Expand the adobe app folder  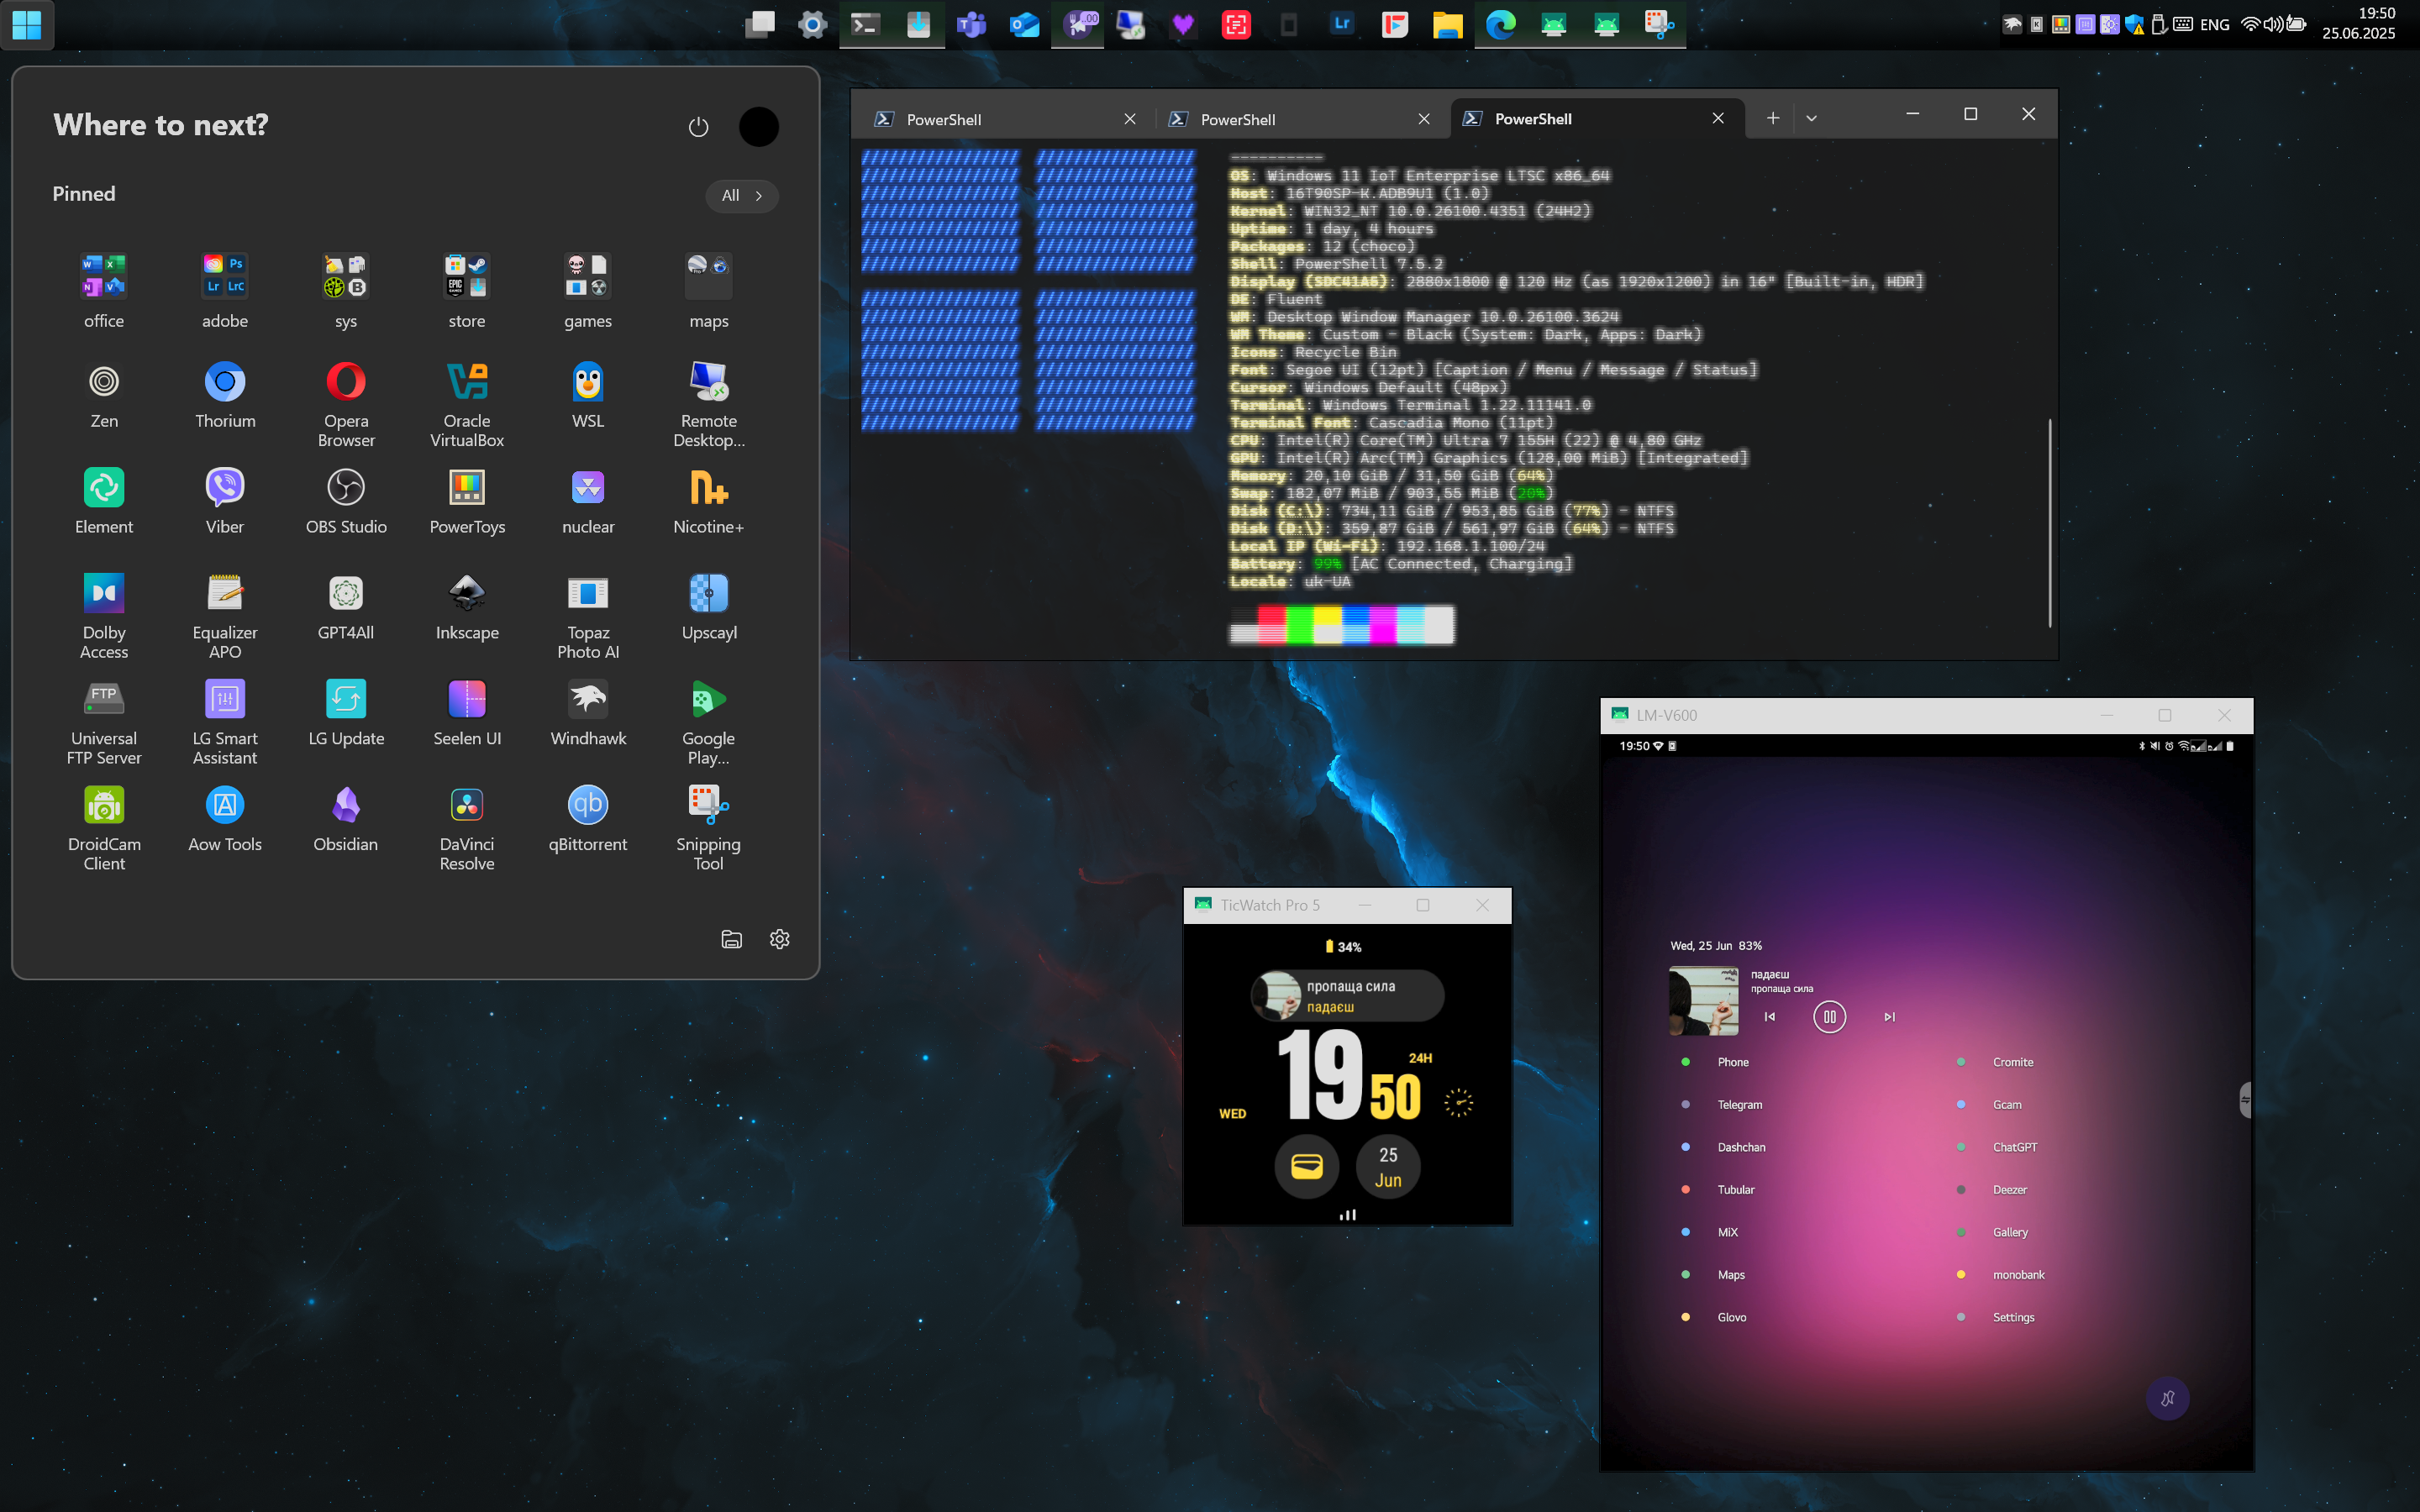224,276
